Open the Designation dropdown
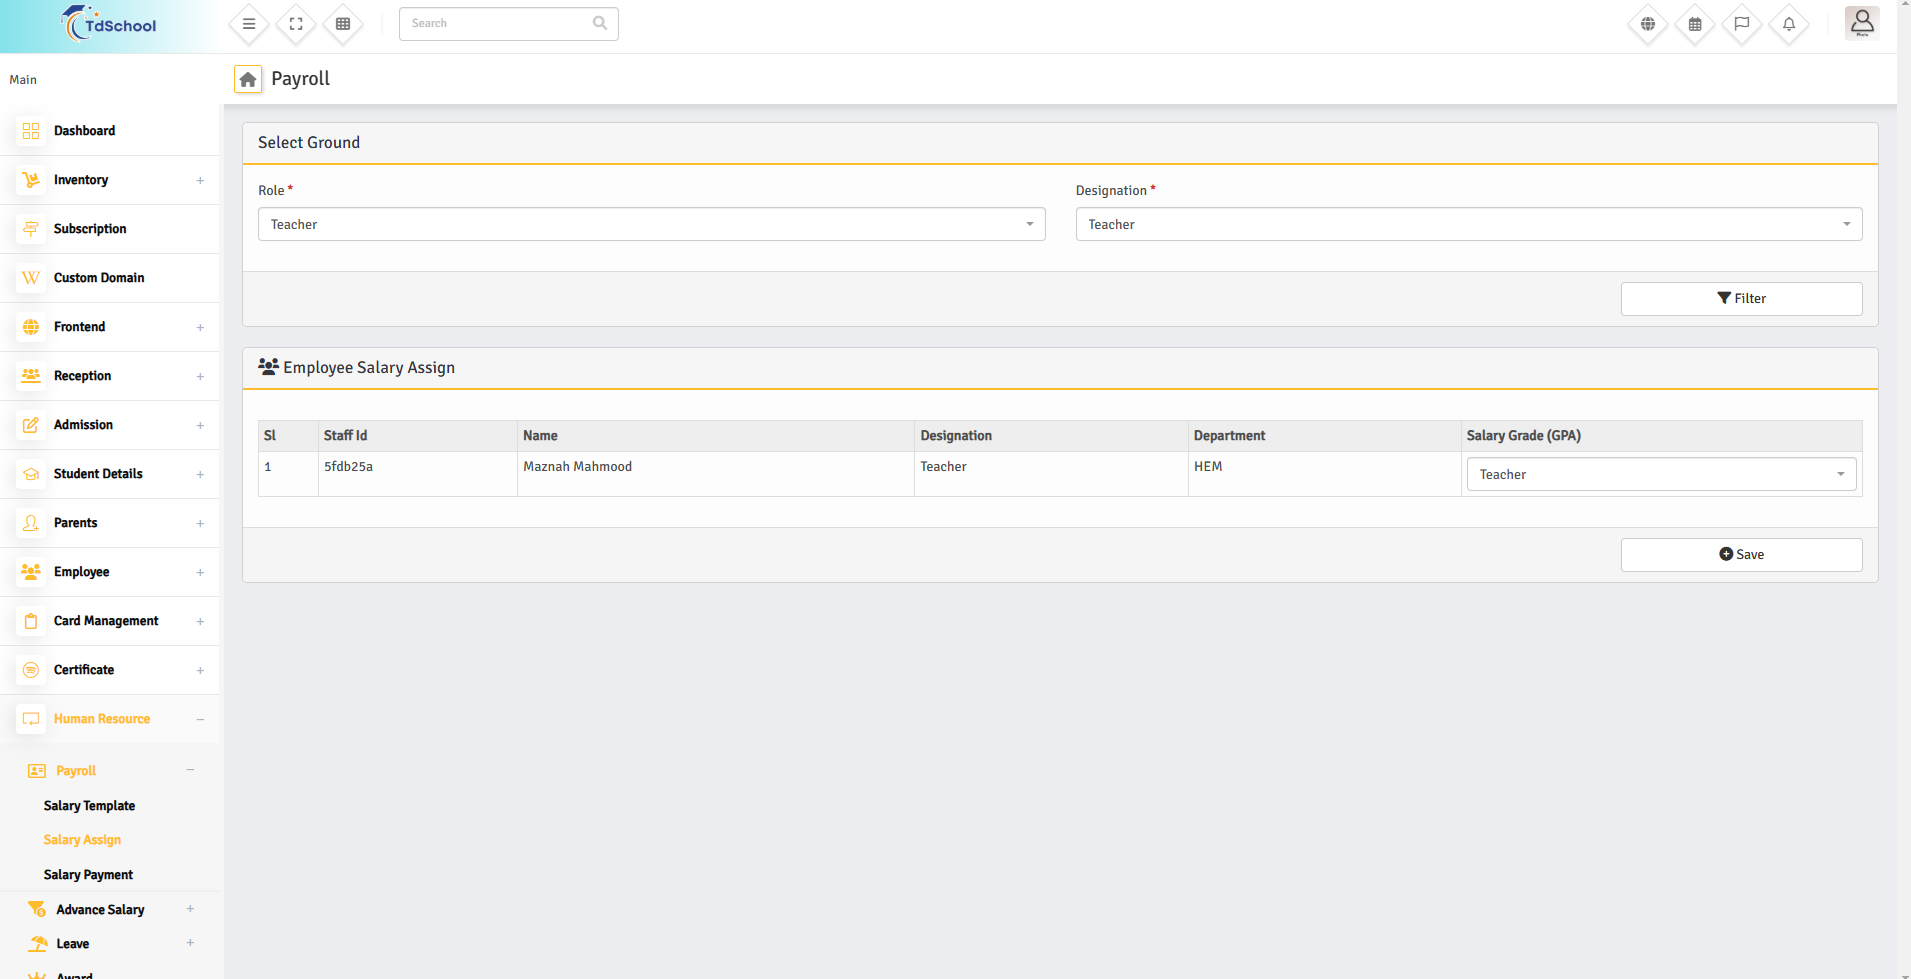This screenshot has width=1911, height=979. [1468, 224]
